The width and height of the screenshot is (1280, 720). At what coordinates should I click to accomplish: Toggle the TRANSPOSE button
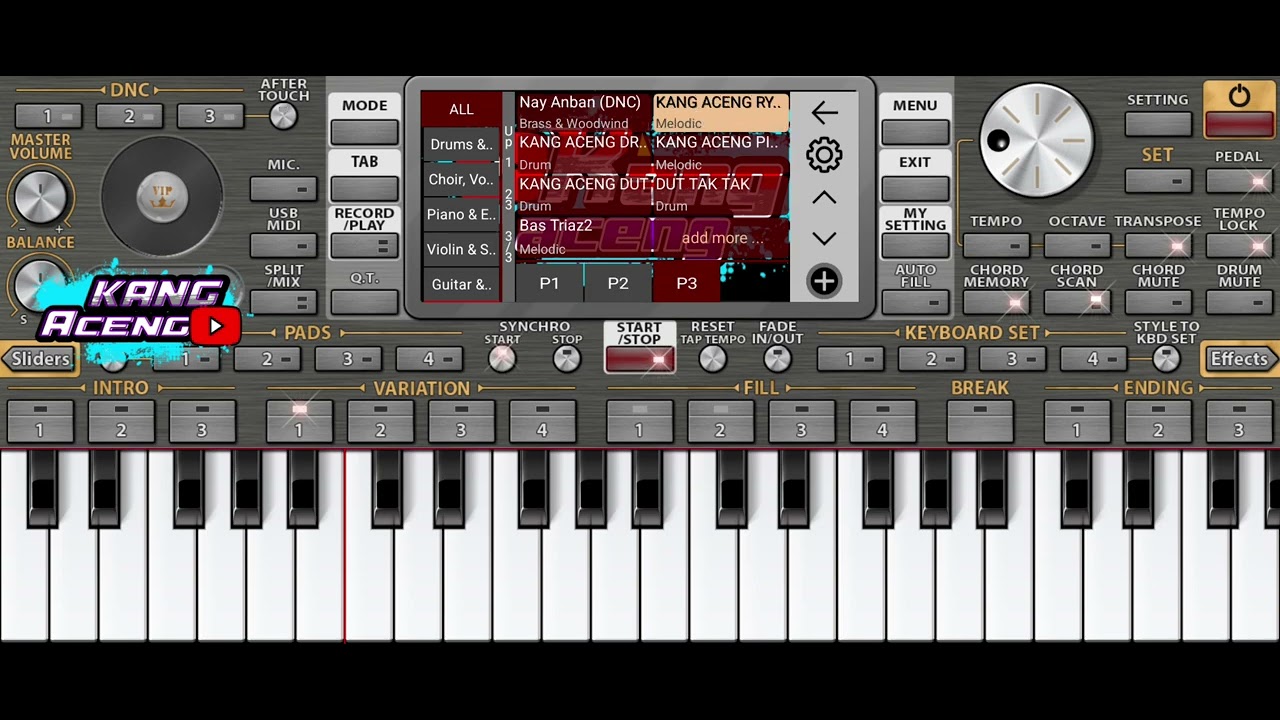[1158, 246]
